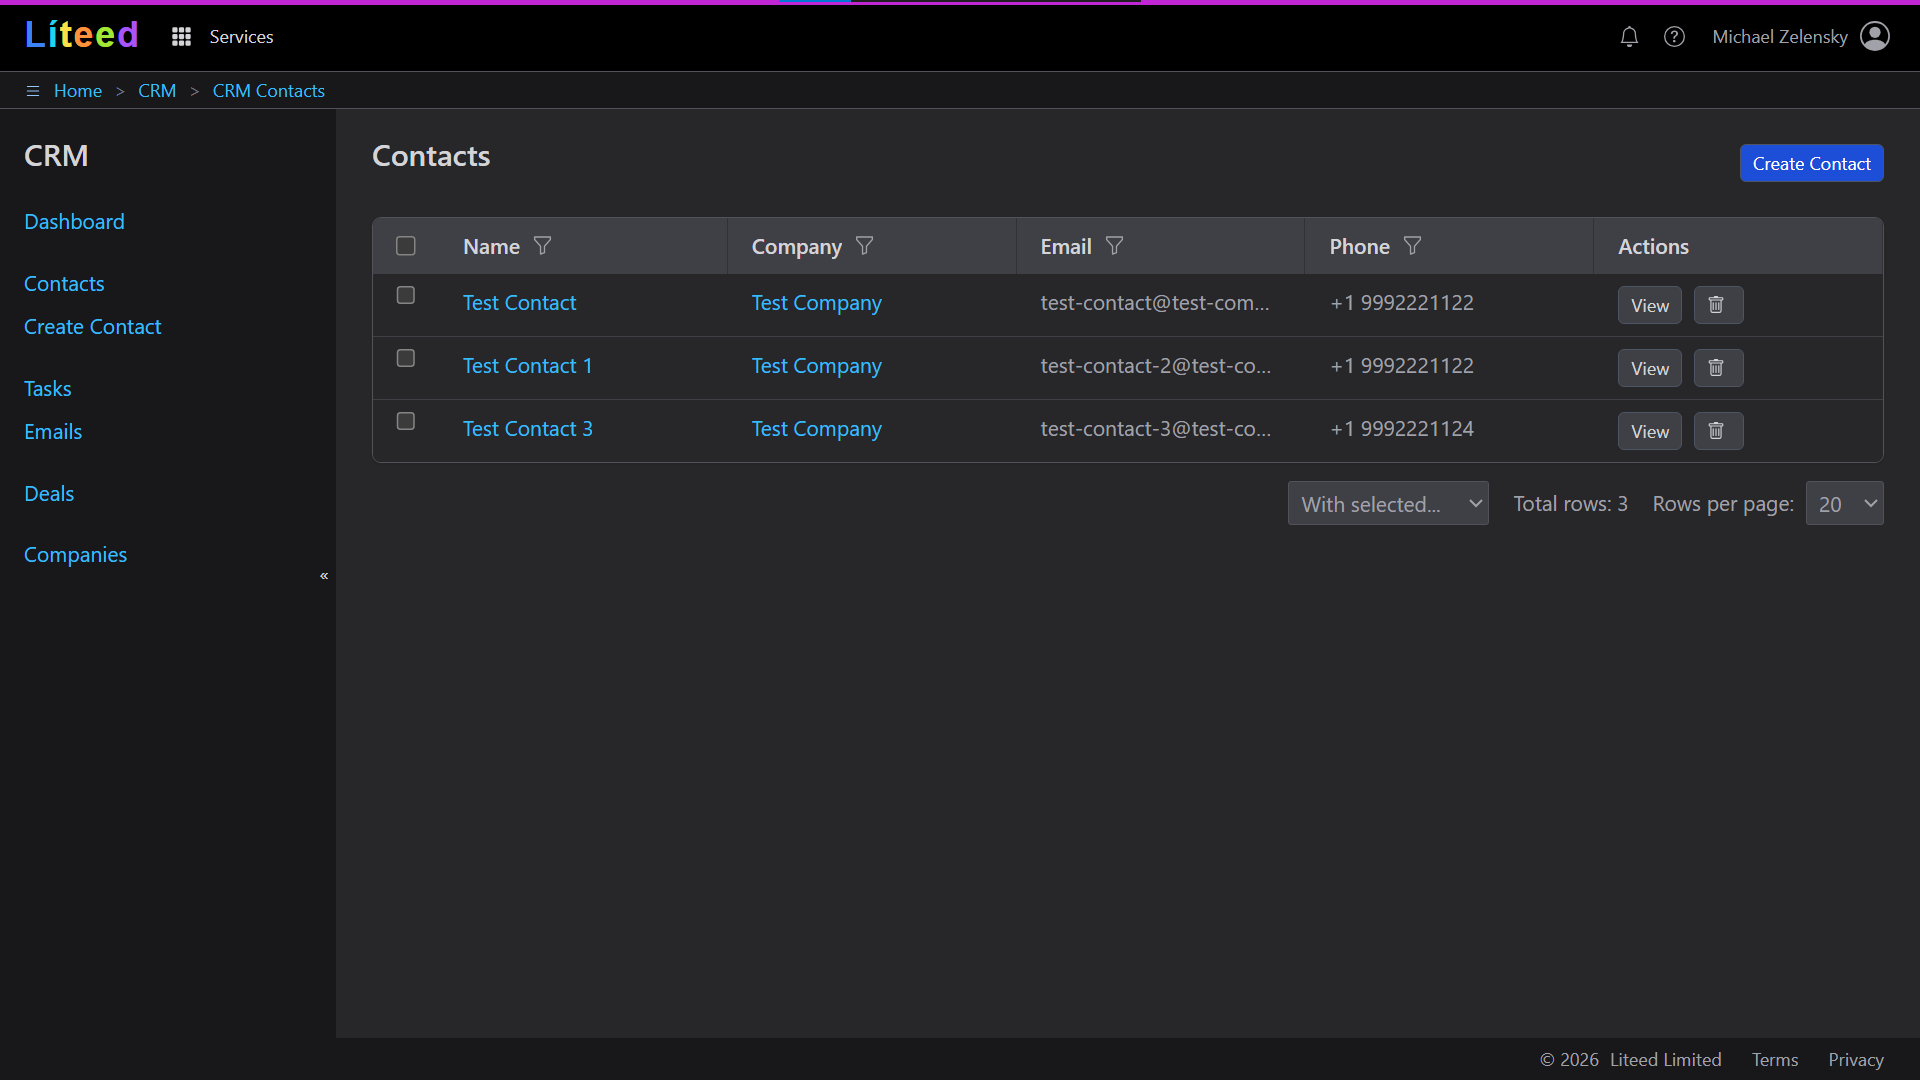Click the hamburger menu beside breadcrumbs

33,90
